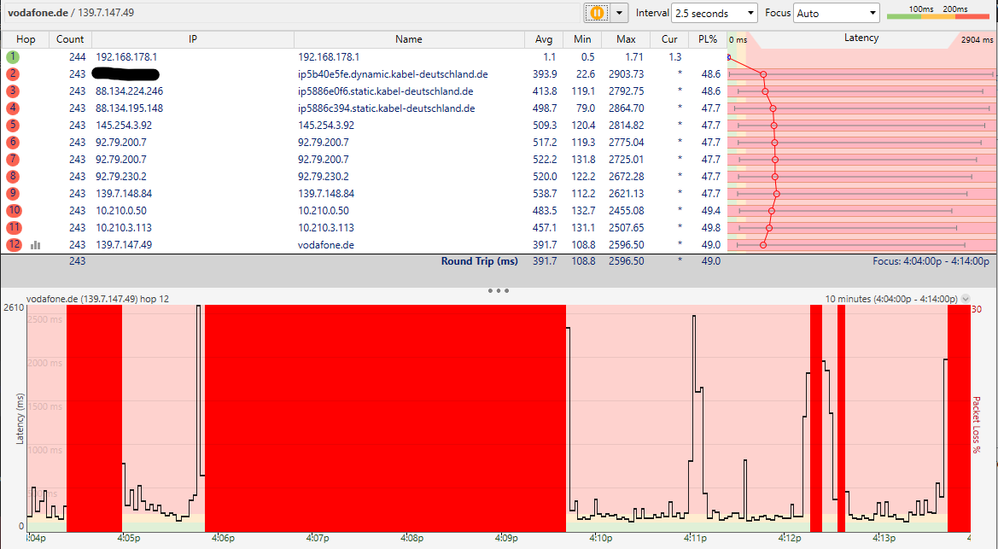Select the red hop 9 circle
This screenshot has width=998, height=549.
click(x=13, y=193)
